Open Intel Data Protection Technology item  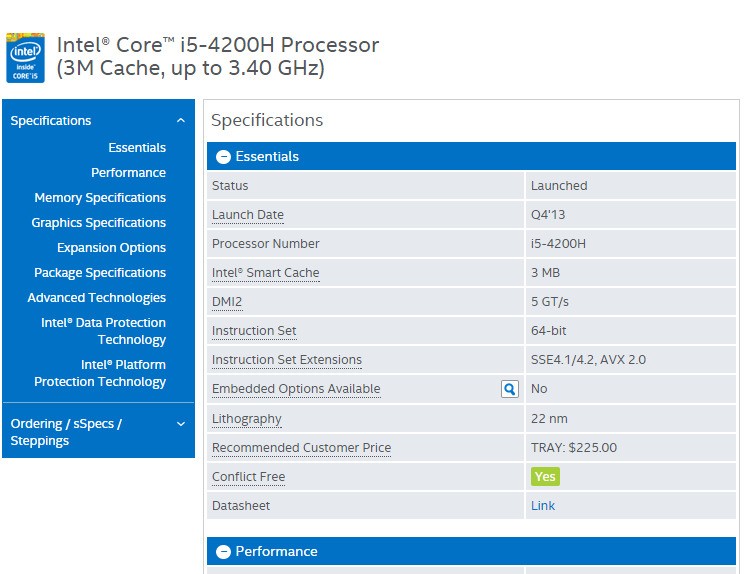(103, 331)
